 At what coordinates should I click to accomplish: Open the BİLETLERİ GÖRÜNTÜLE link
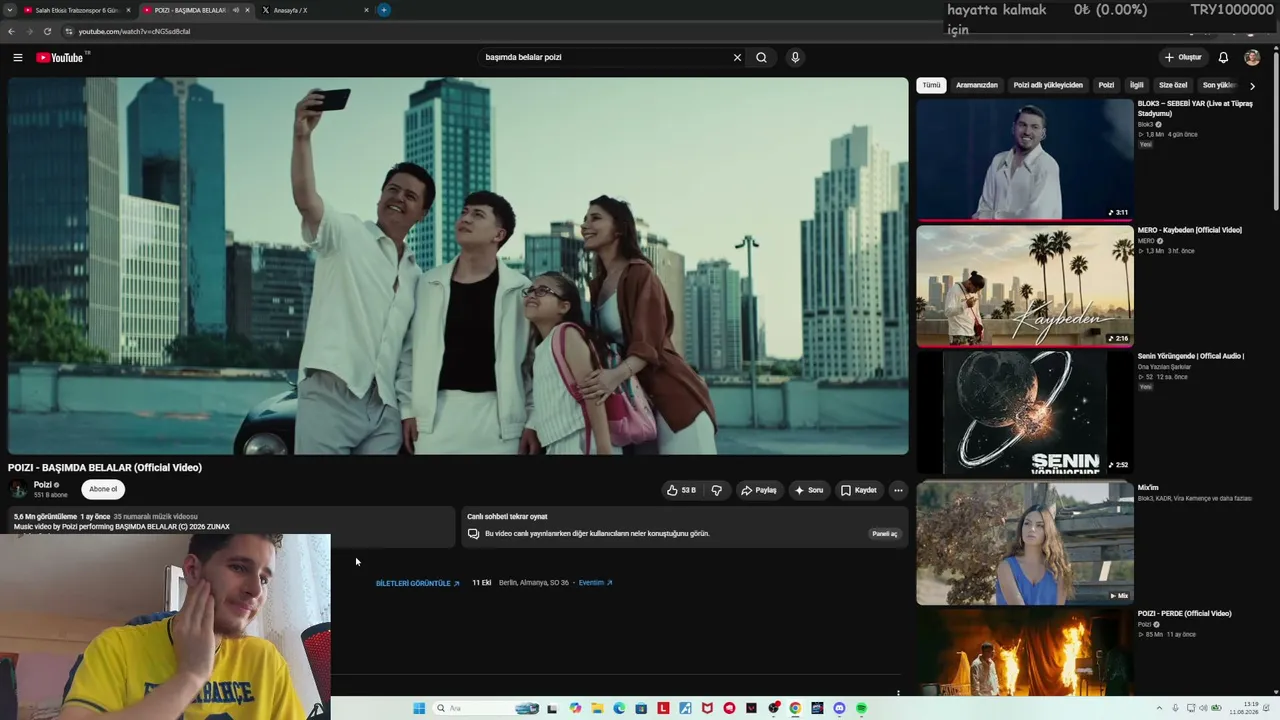[418, 583]
